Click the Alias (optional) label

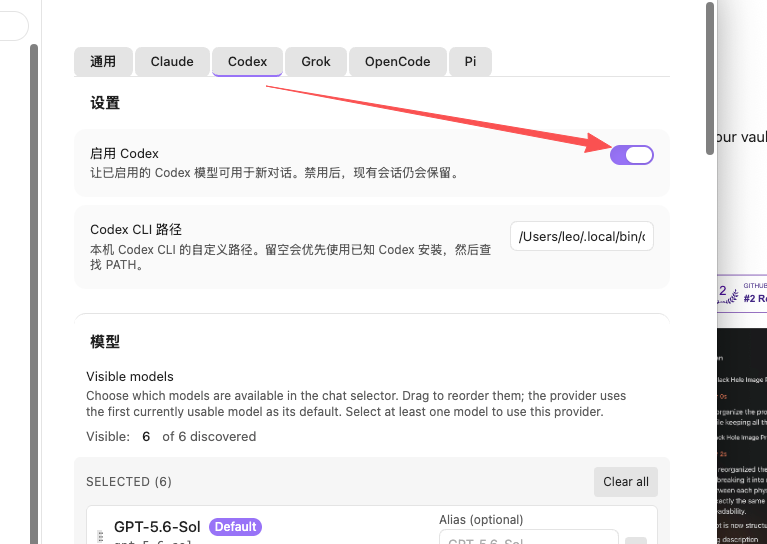pos(481,520)
